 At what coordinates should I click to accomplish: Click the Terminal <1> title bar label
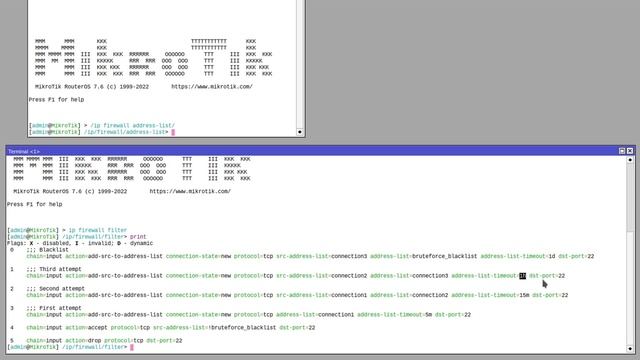coord(24,151)
